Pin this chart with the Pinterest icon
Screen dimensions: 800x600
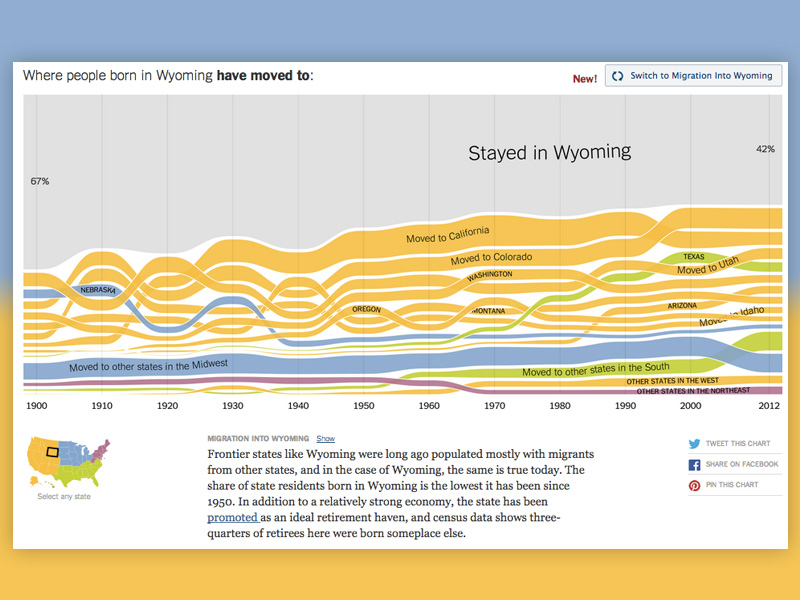click(x=695, y=484)
